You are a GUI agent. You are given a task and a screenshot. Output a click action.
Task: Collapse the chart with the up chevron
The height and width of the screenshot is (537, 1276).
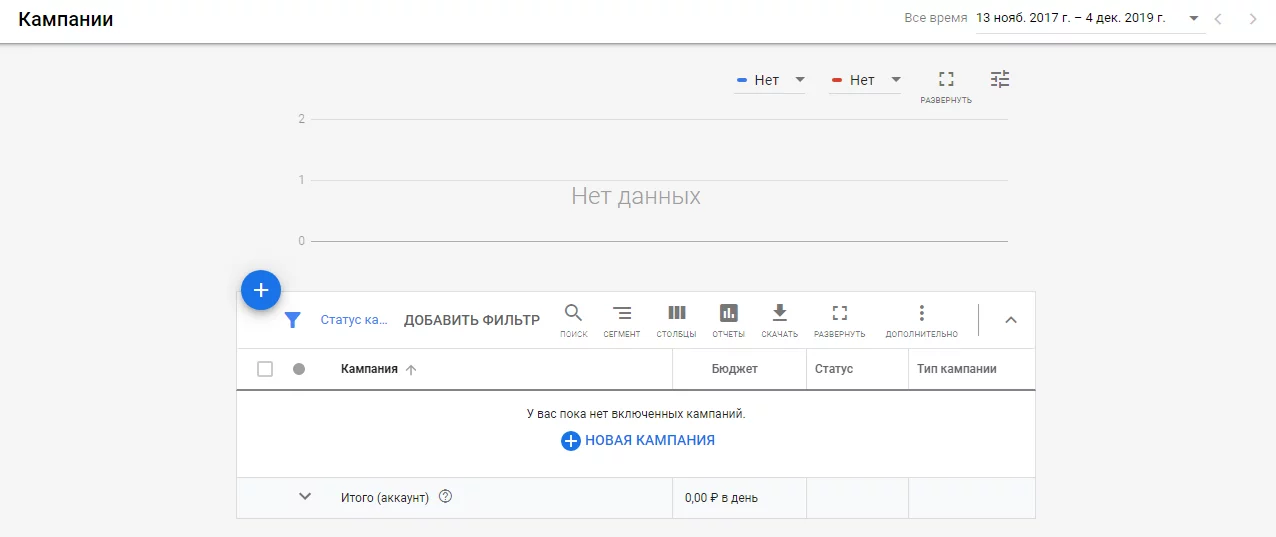coord(1010,320)
